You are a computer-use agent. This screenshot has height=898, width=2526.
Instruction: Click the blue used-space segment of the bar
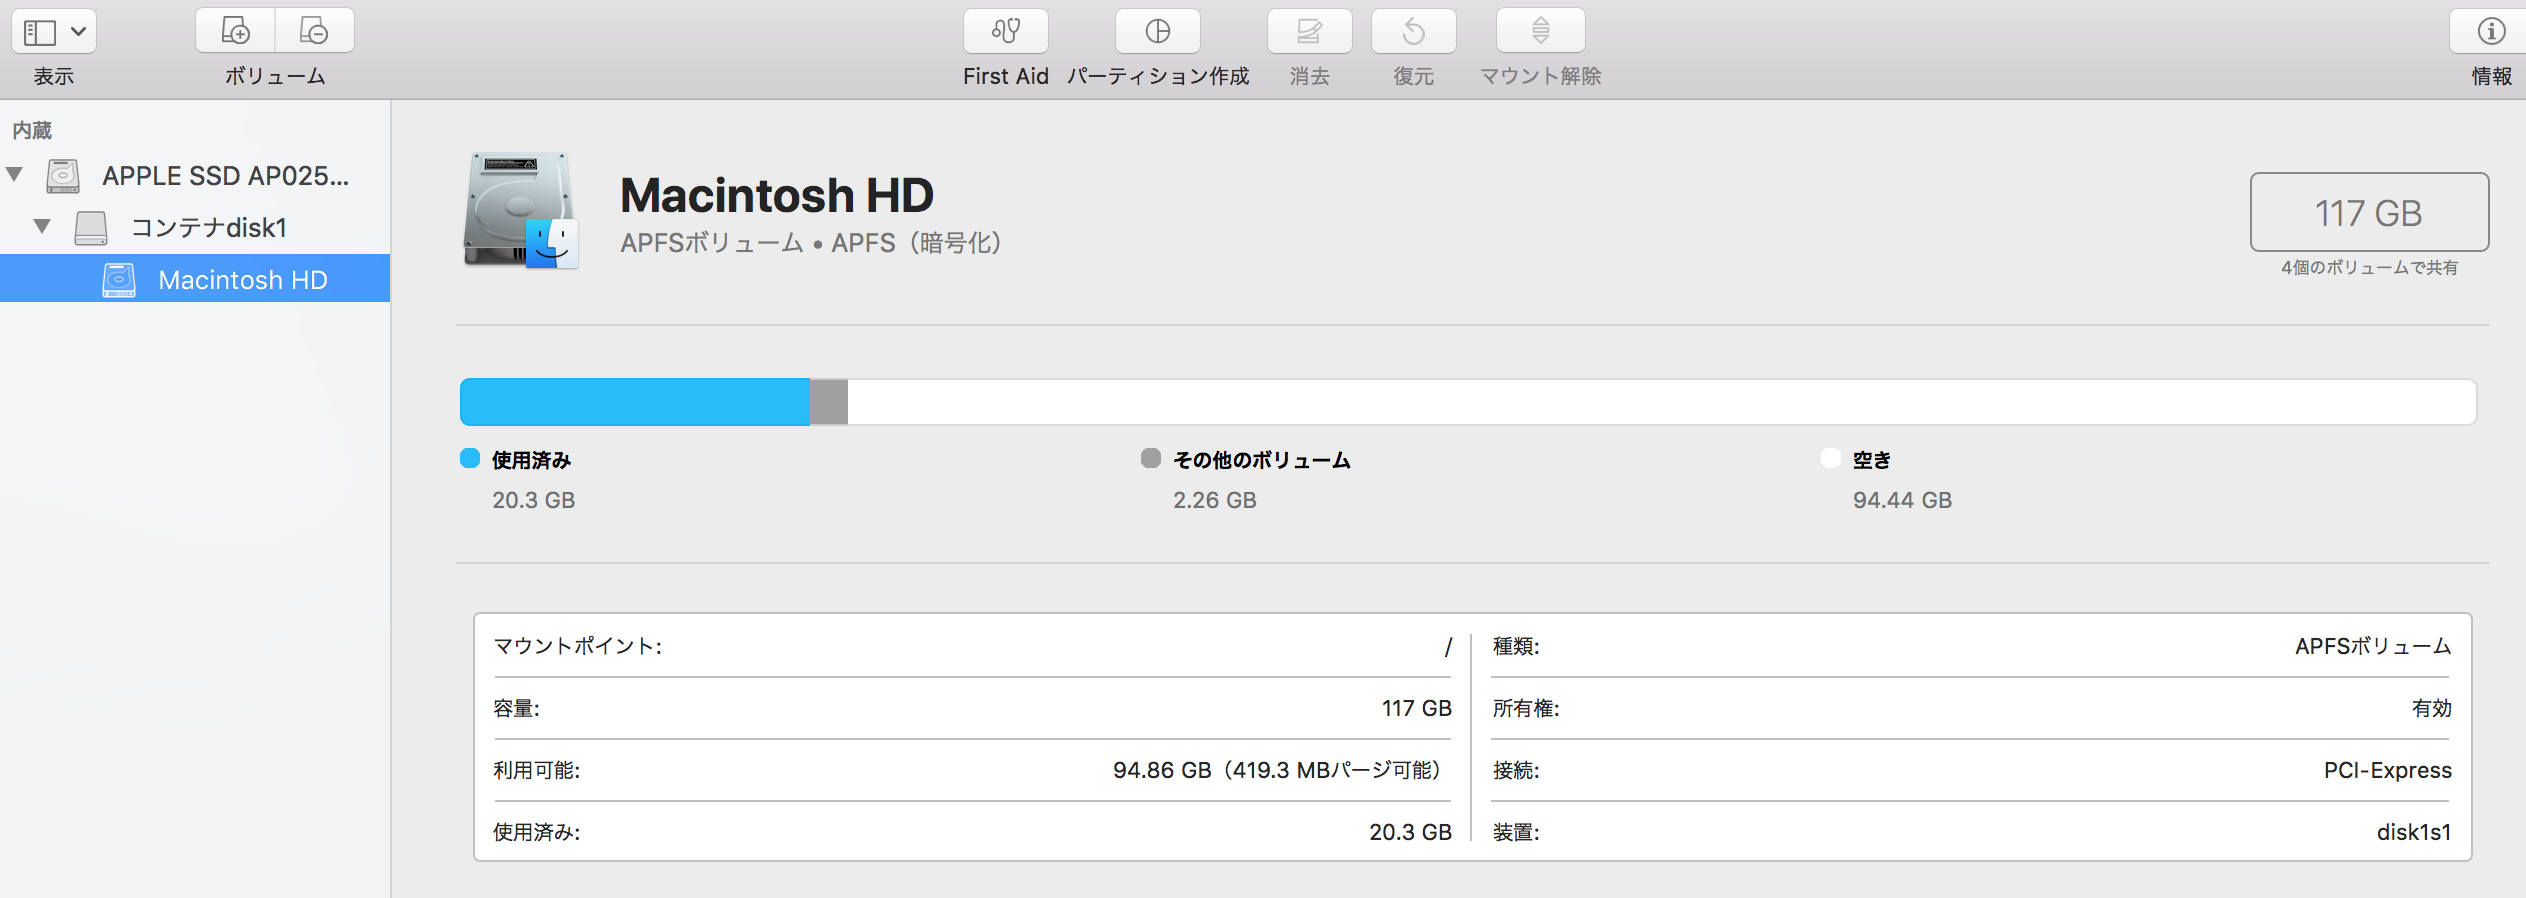point(634,402)
